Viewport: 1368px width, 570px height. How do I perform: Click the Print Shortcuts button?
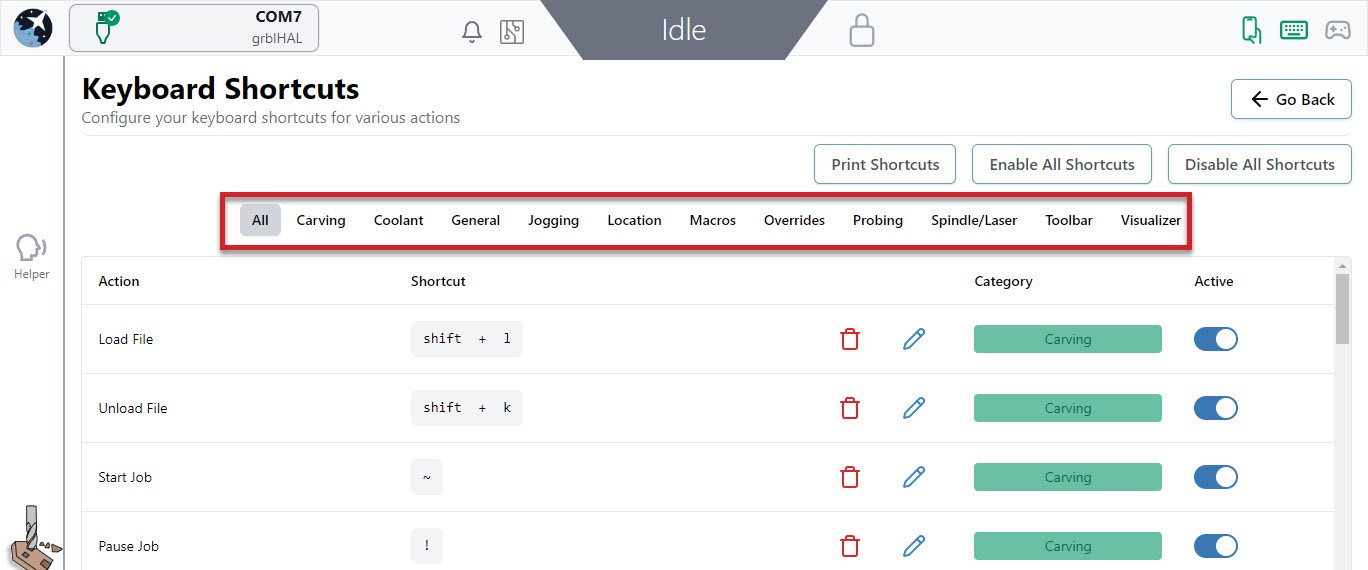point(885,164)
